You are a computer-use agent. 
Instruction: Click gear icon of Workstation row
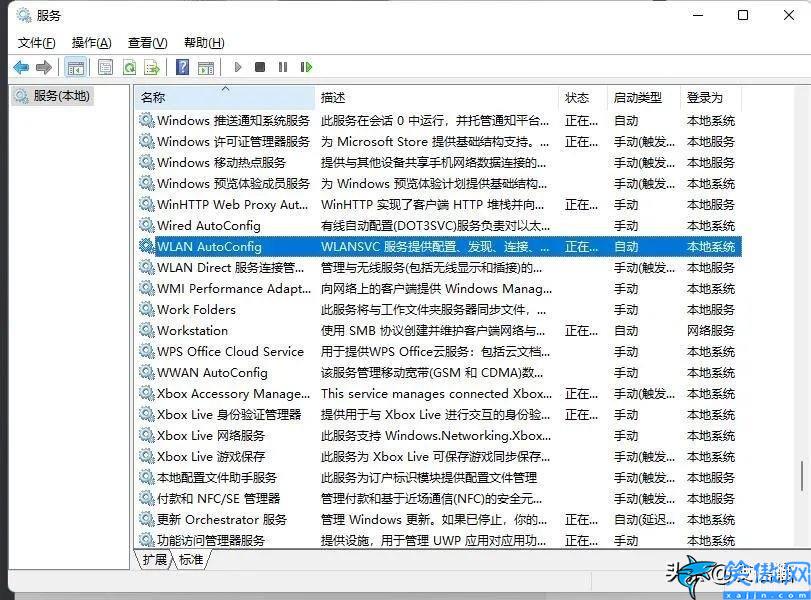[x=147, y=330]
